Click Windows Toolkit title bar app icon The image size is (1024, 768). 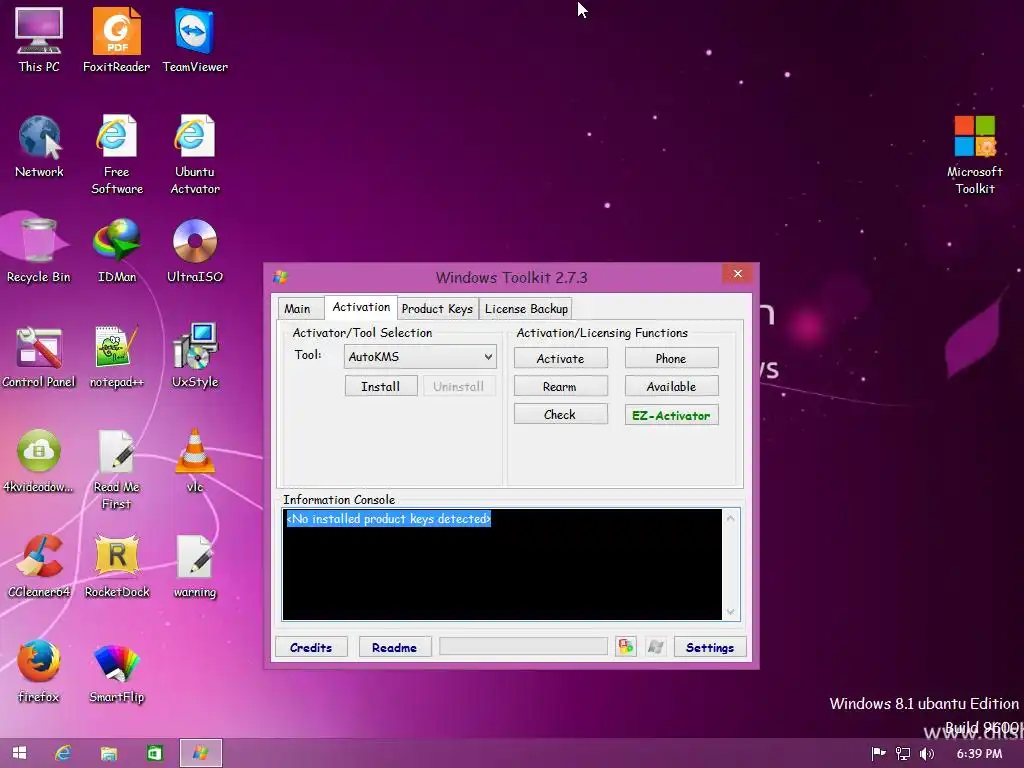coord(281,277)
